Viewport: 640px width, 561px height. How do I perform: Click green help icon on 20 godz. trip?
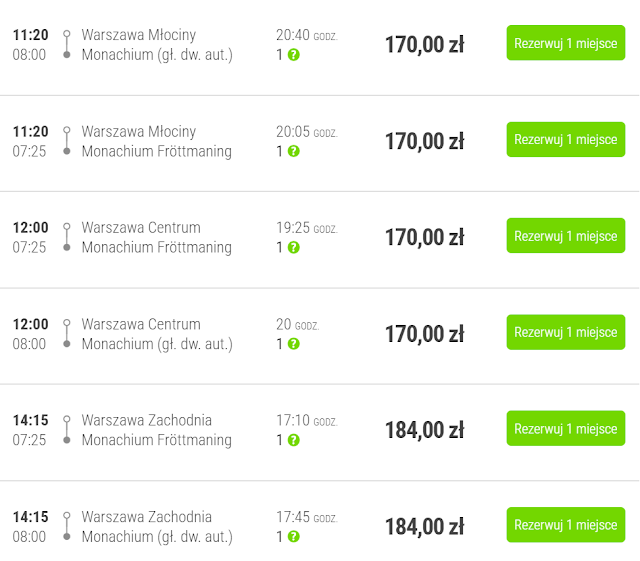click(293, 344)
